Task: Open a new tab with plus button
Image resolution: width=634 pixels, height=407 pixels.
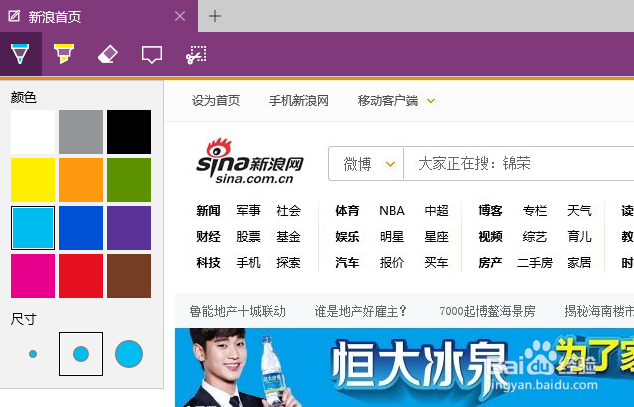Action: click(x=215, y=16)
